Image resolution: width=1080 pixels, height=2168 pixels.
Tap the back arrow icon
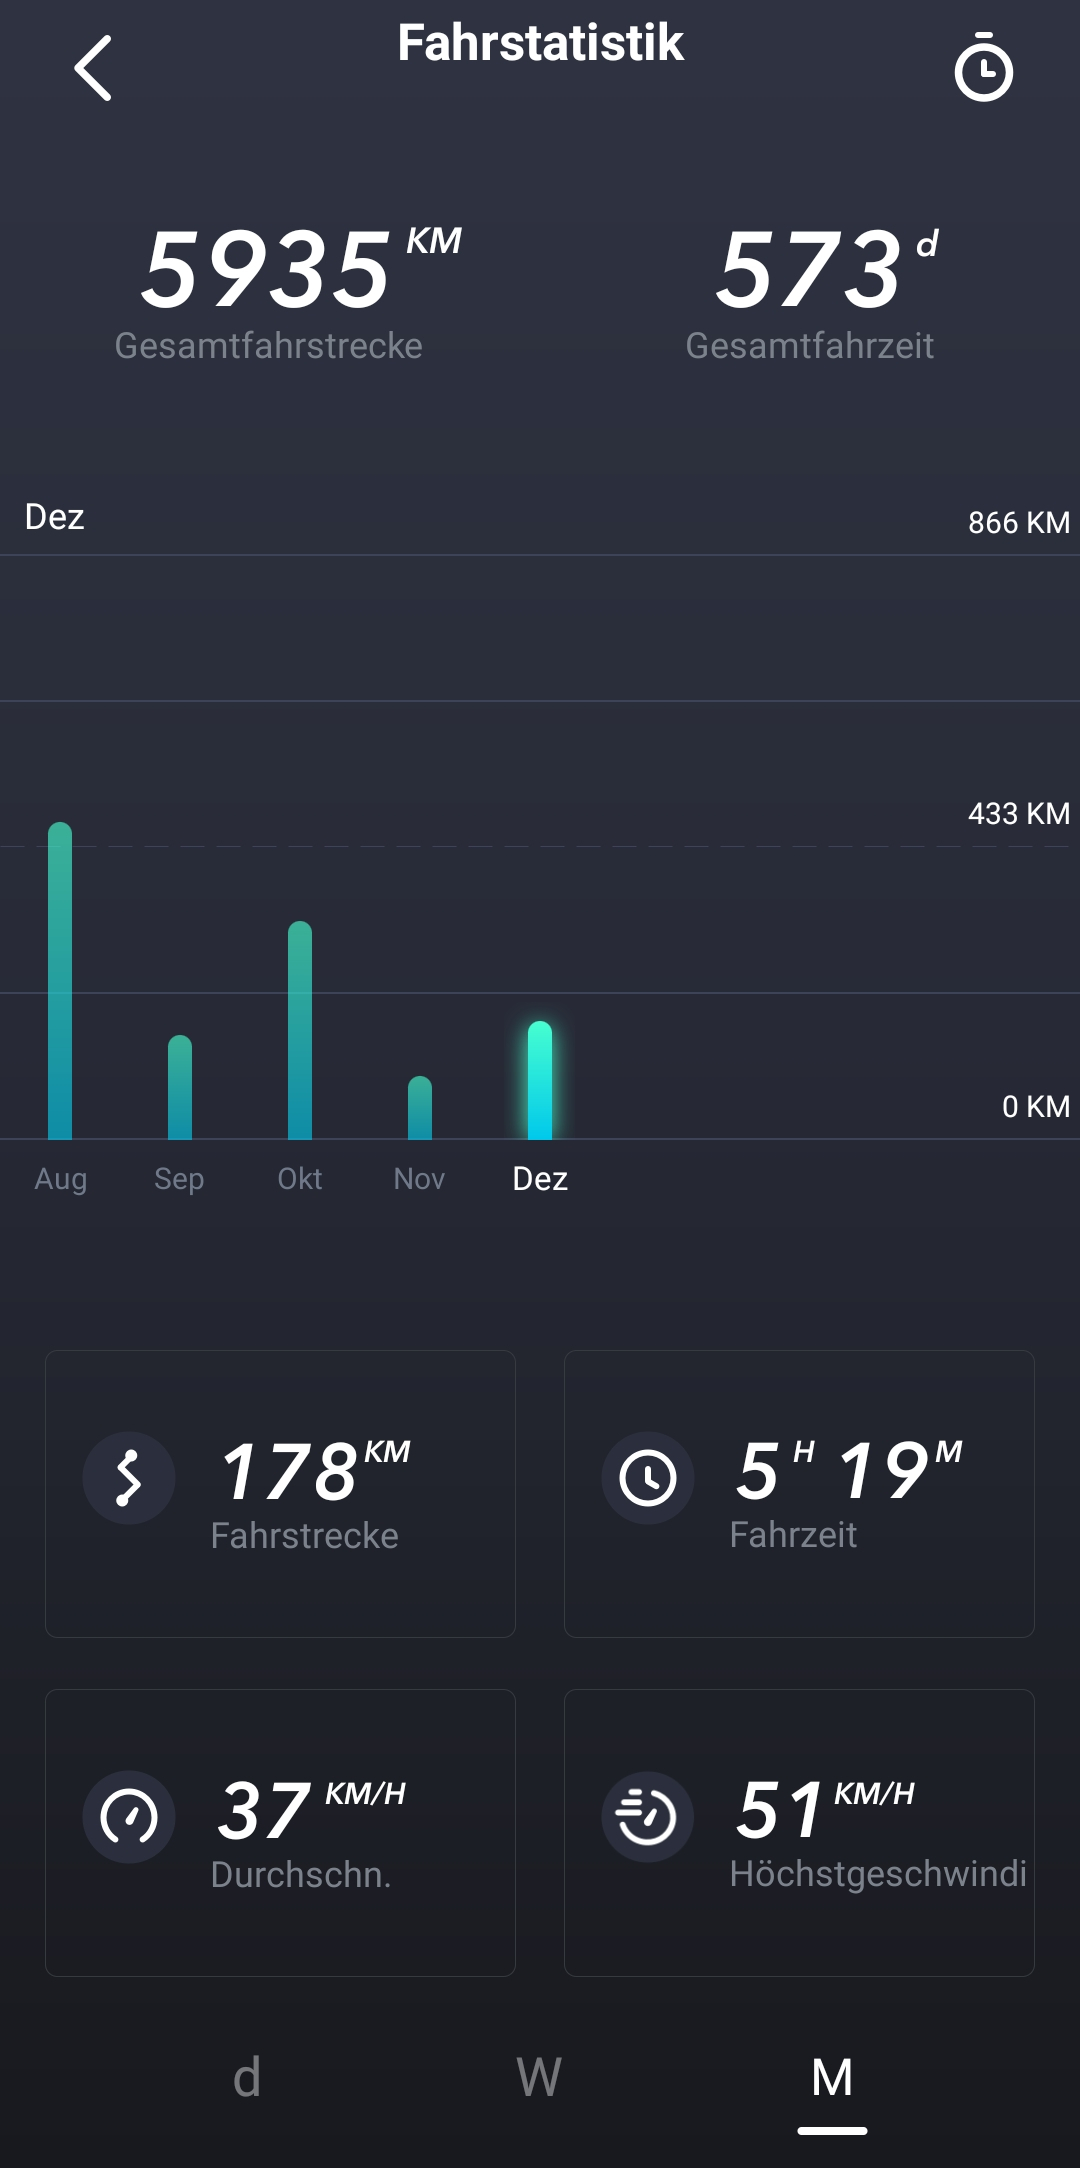click(93, 68)
